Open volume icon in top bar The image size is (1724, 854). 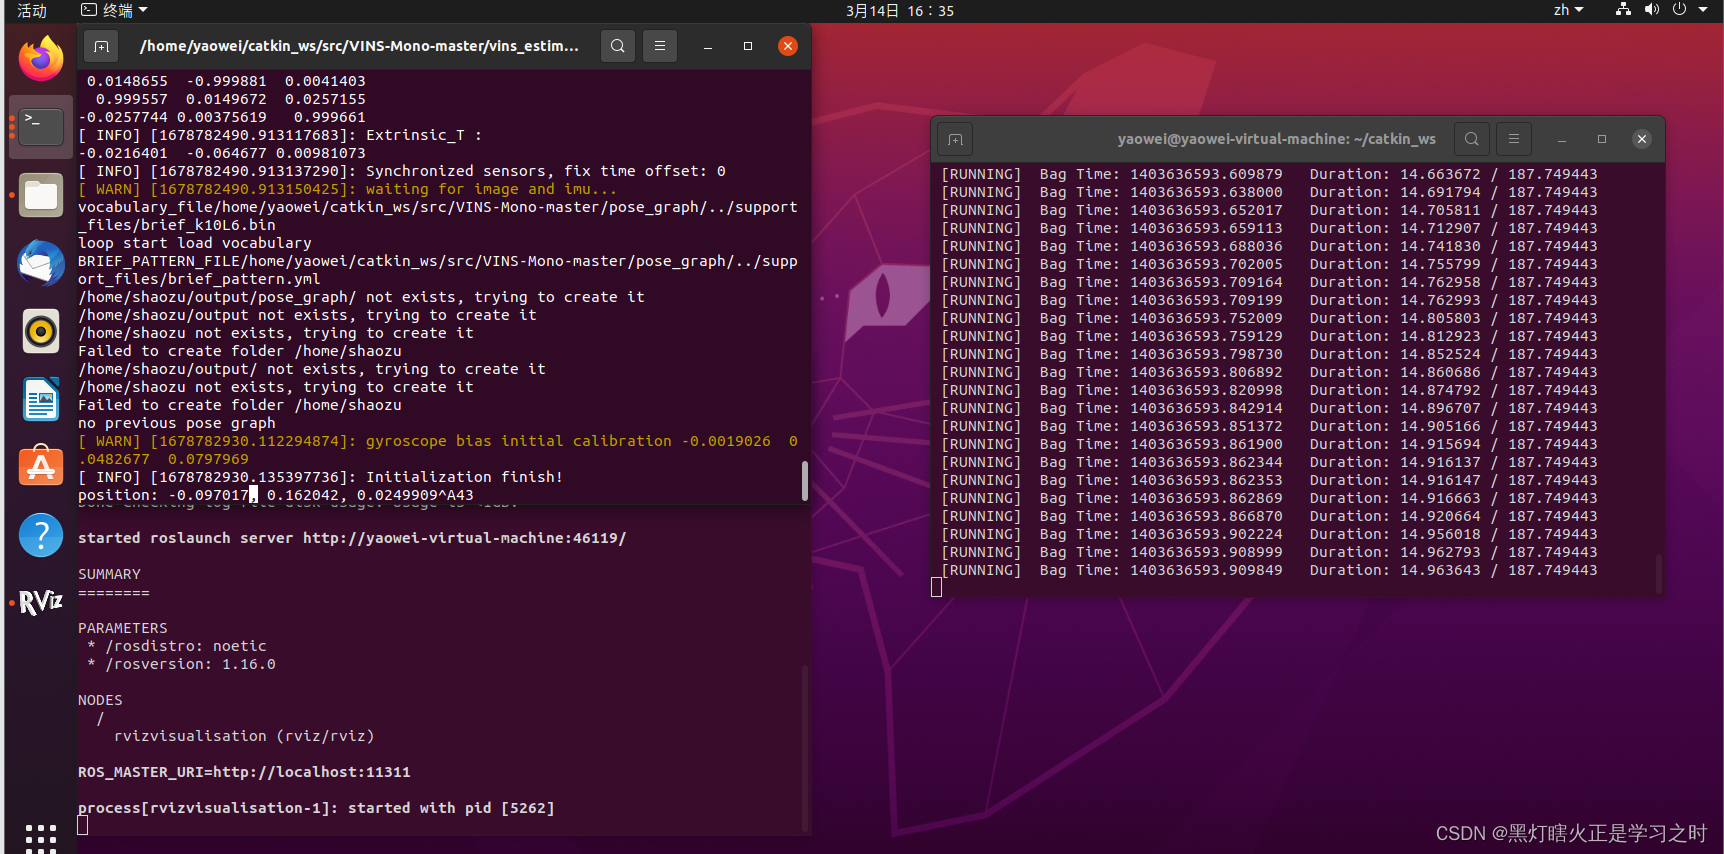[1651, 10]
